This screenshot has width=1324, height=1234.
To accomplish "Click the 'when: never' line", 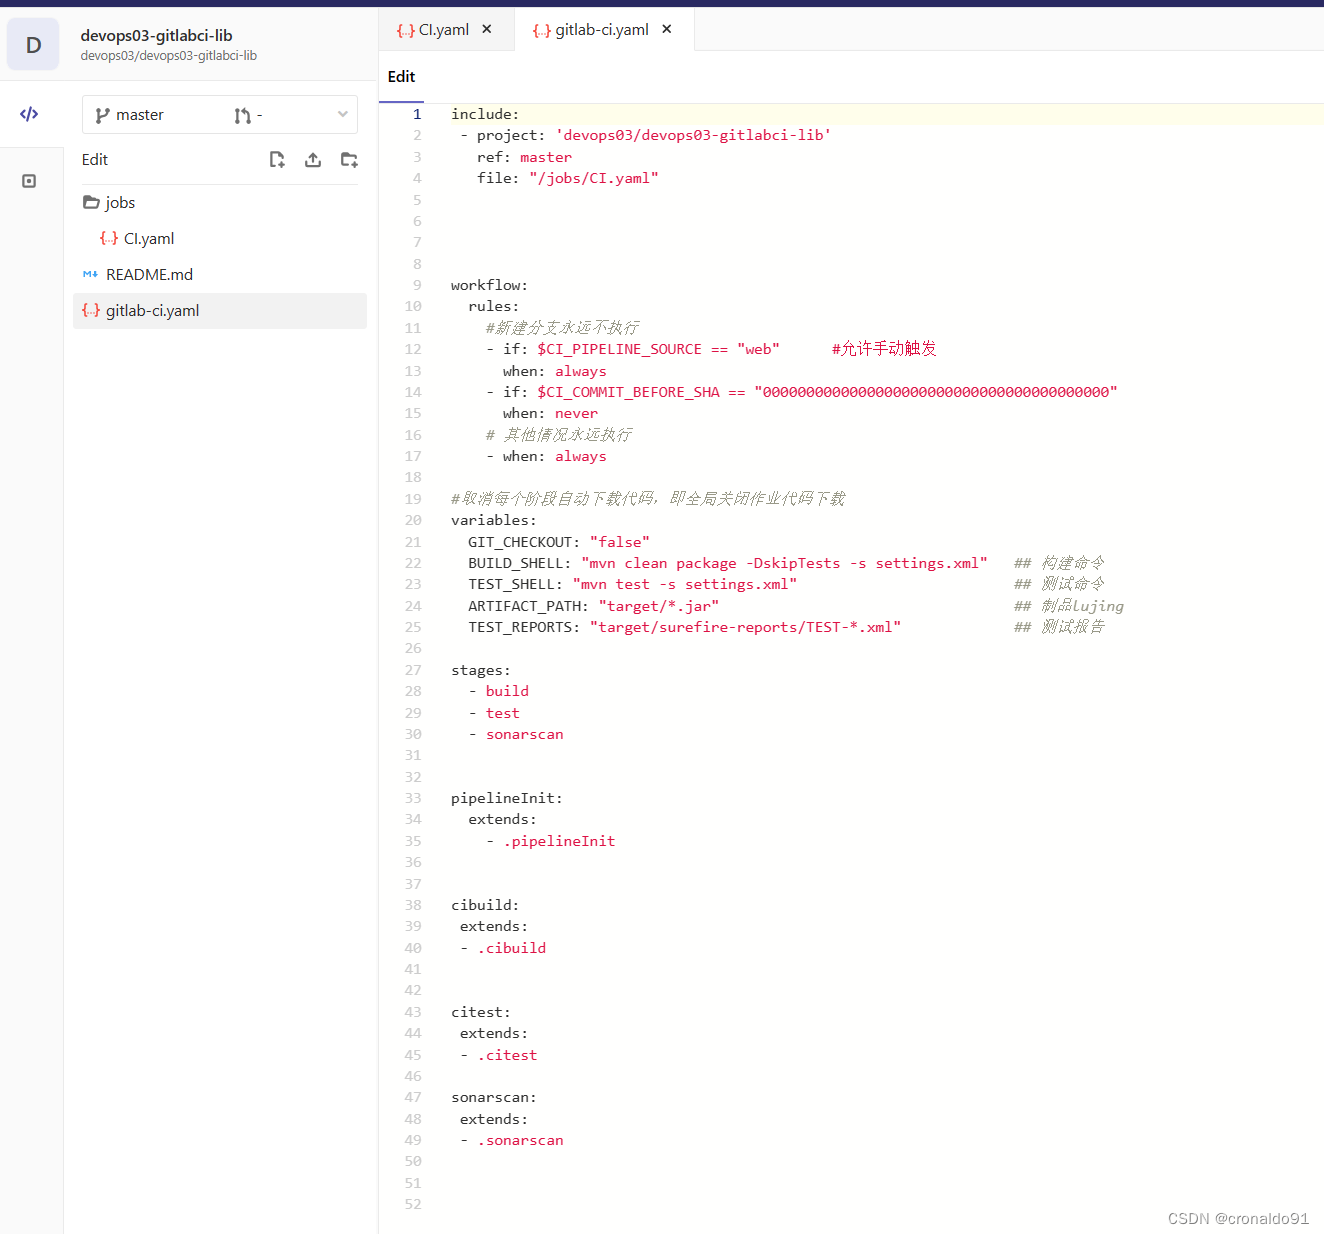I will 550,413.
